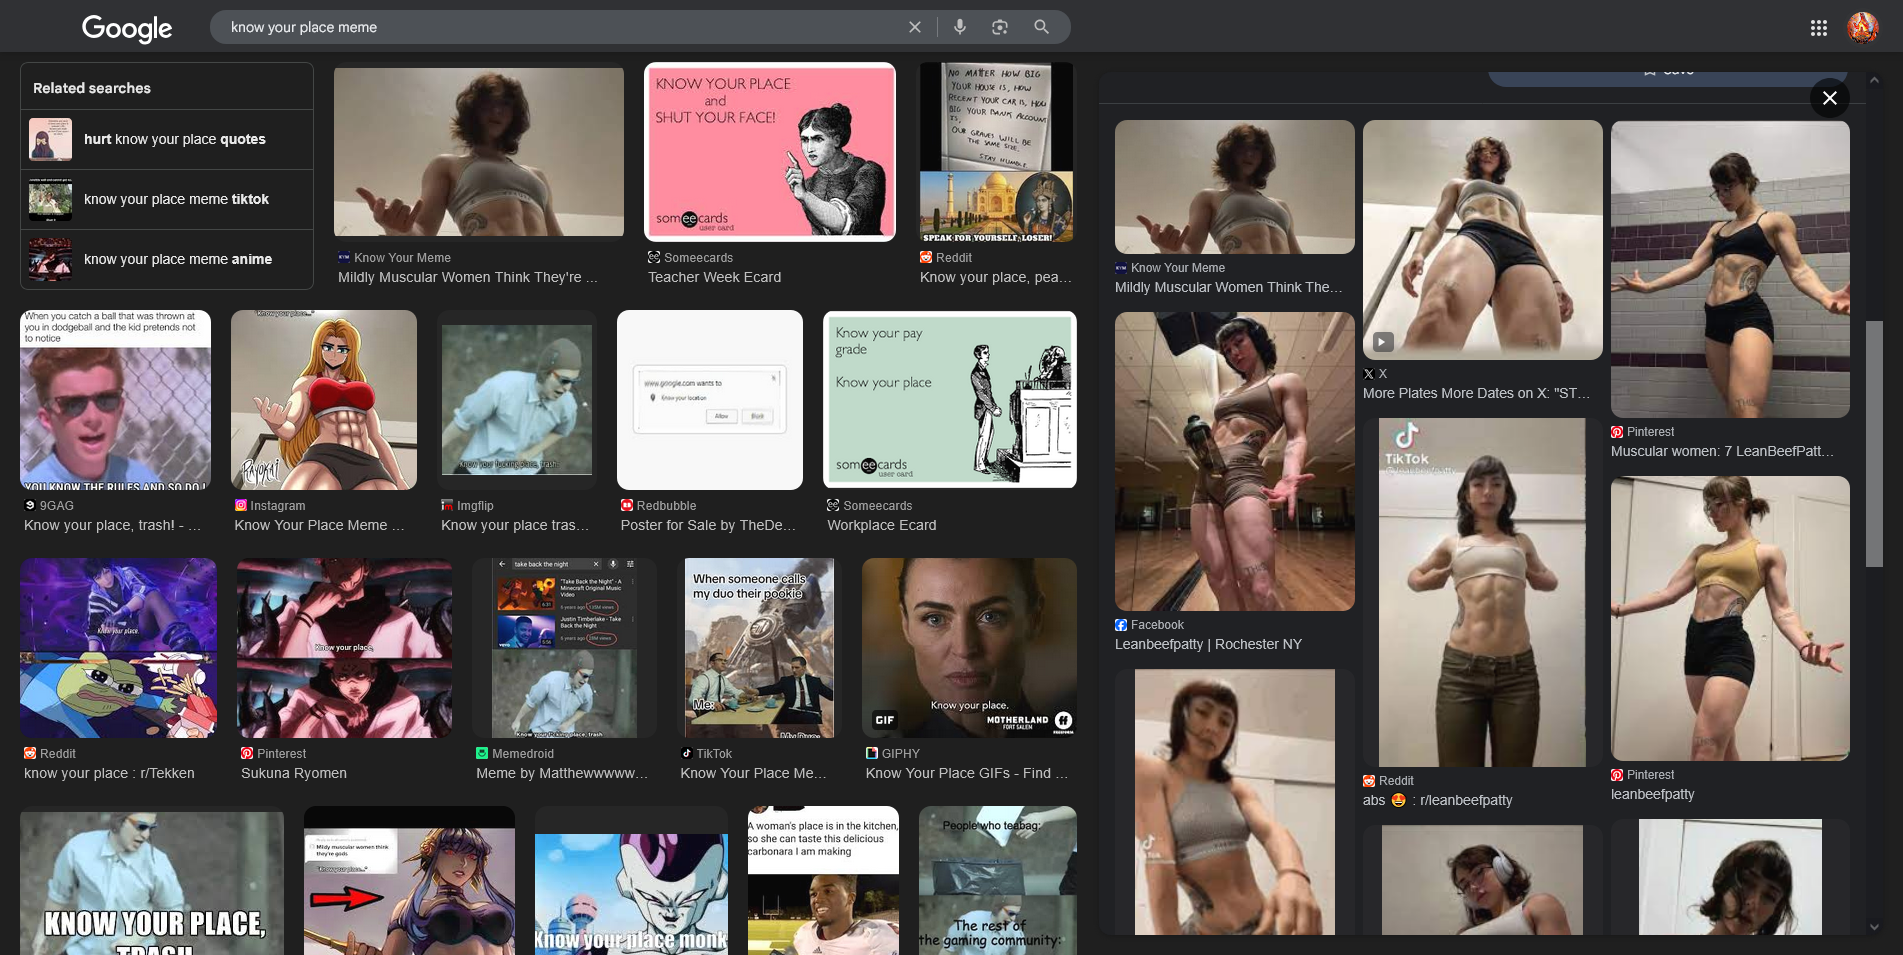
Task: Open 'A woman's place is in the kitchen' thumbnail
Action: pyautogui.click(x=823, y=882)
